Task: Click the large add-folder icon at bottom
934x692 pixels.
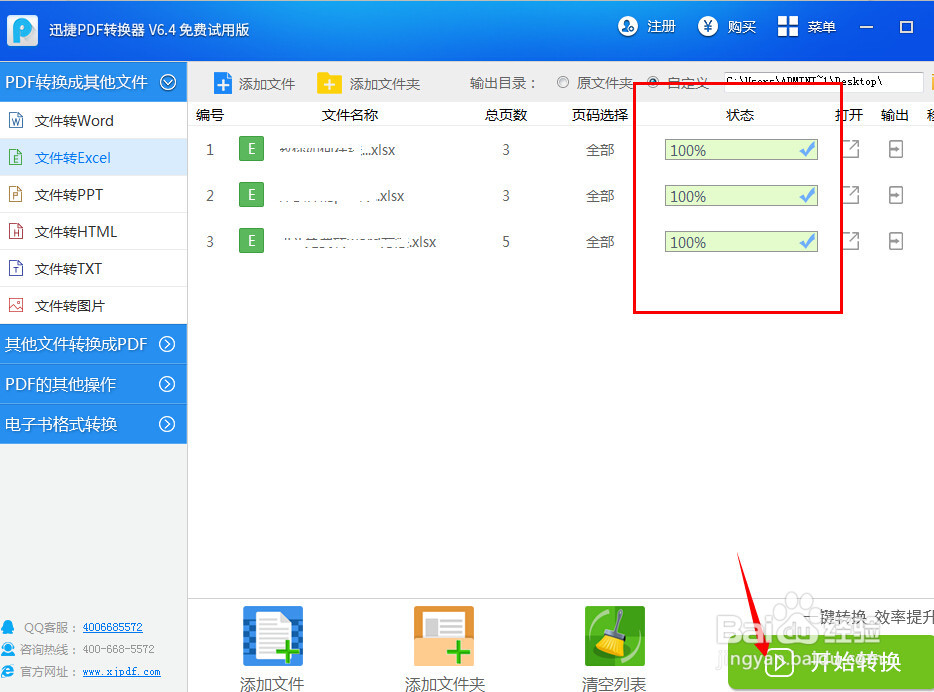Action: coord(444,636)
